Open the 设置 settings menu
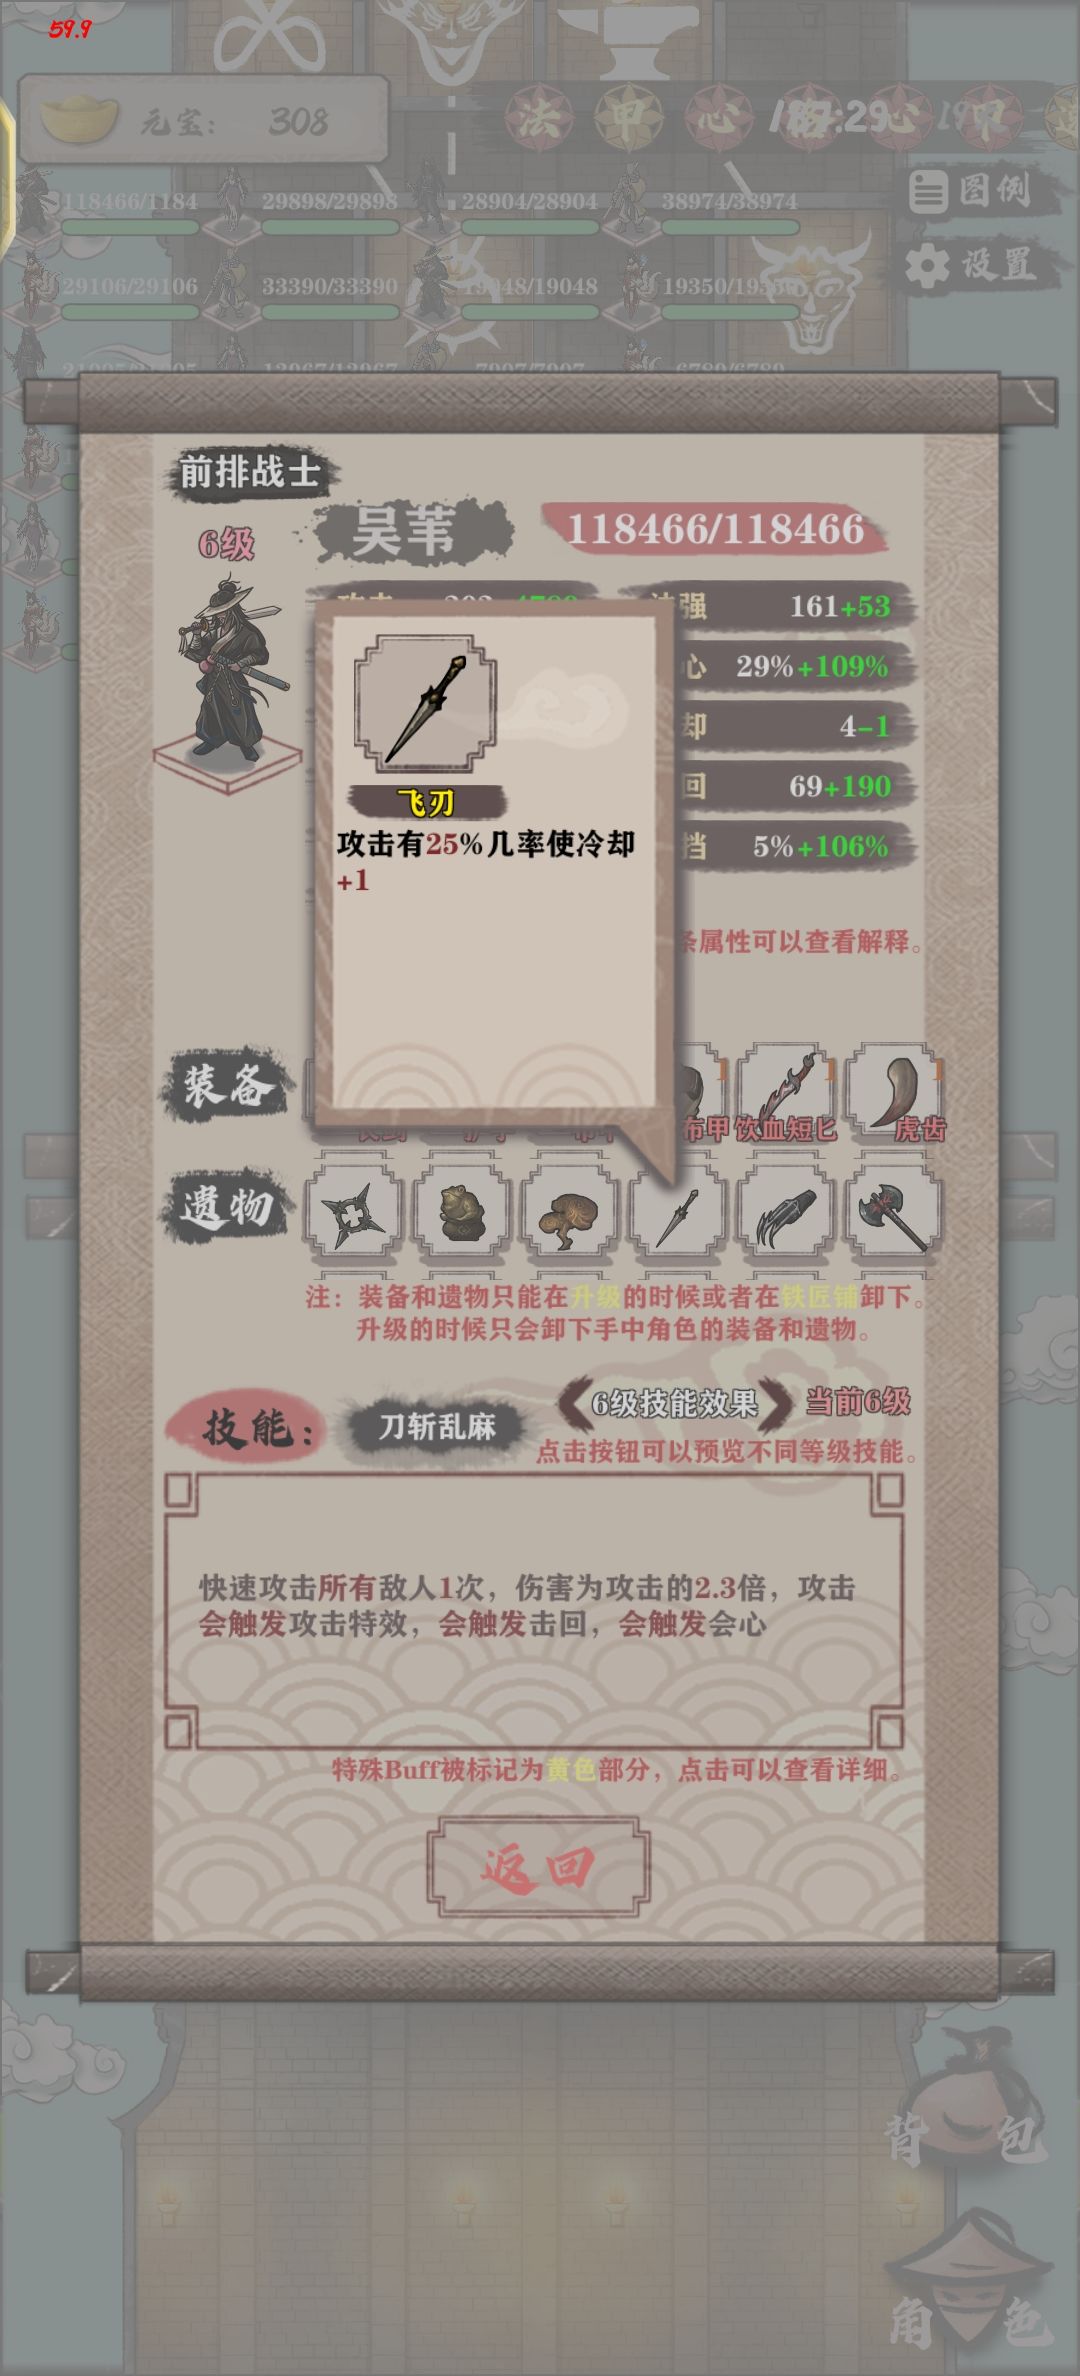 pos(970,265)
